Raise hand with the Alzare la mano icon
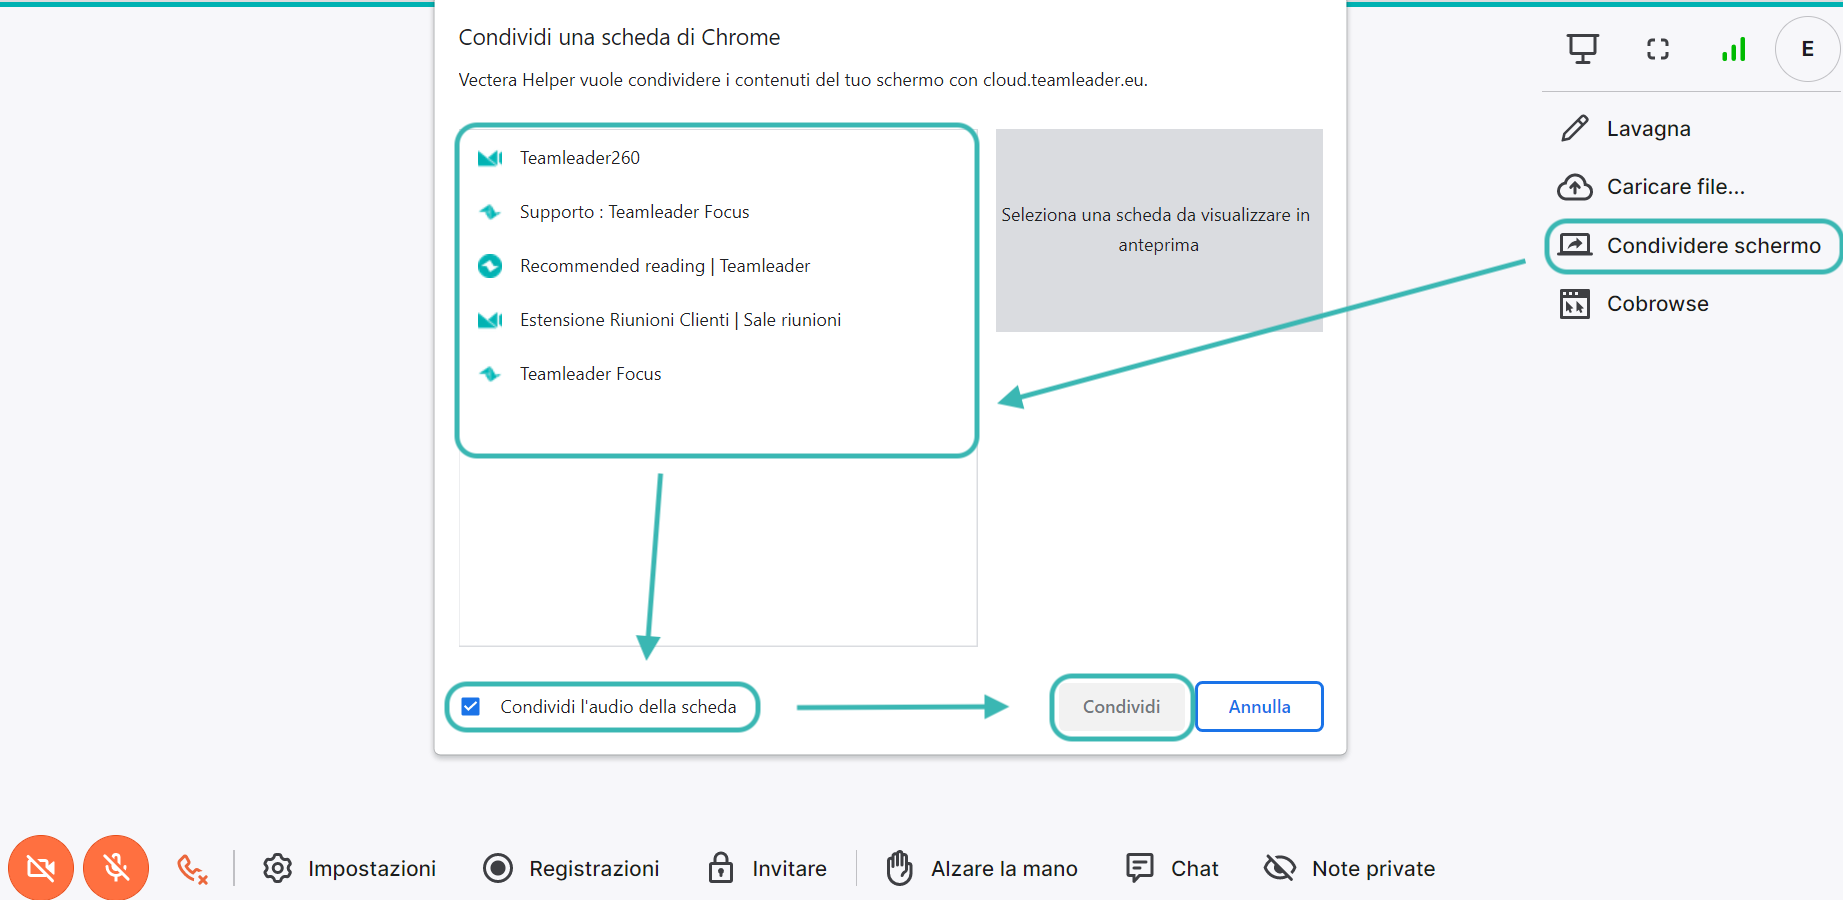 [899, 868]
